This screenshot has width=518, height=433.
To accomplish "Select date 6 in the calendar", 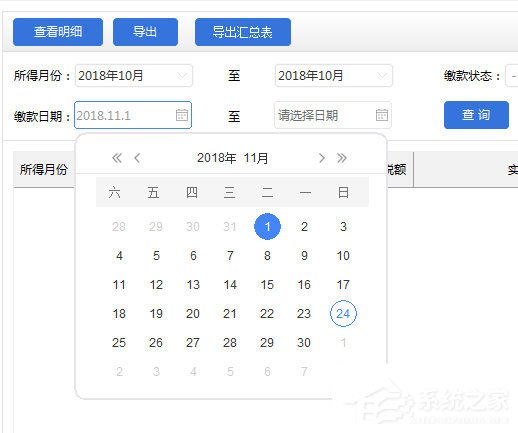I will click(x=193, y=256).
